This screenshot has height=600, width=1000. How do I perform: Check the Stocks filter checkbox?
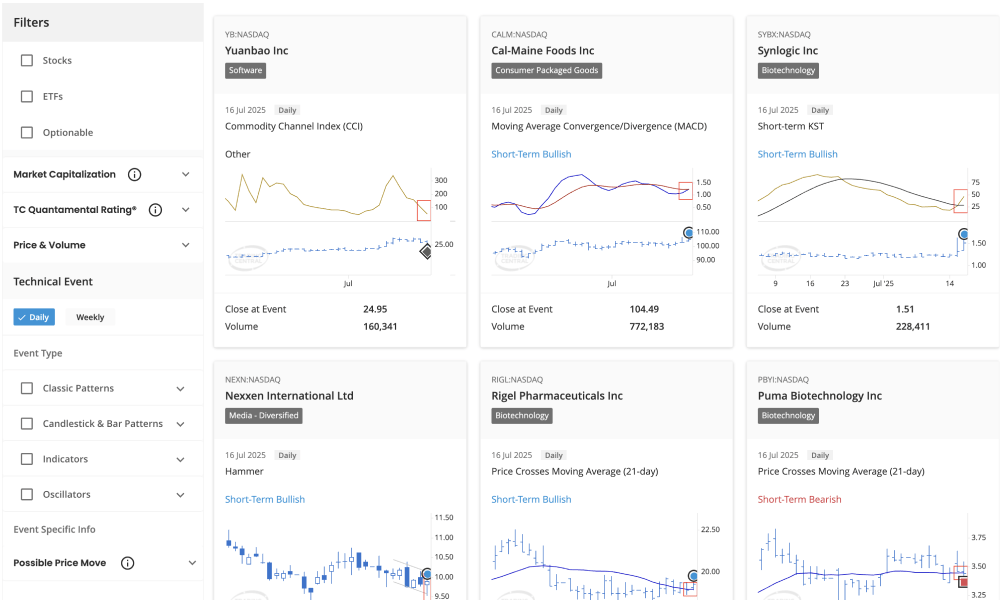pyautogui.click(x=27, y=60)
